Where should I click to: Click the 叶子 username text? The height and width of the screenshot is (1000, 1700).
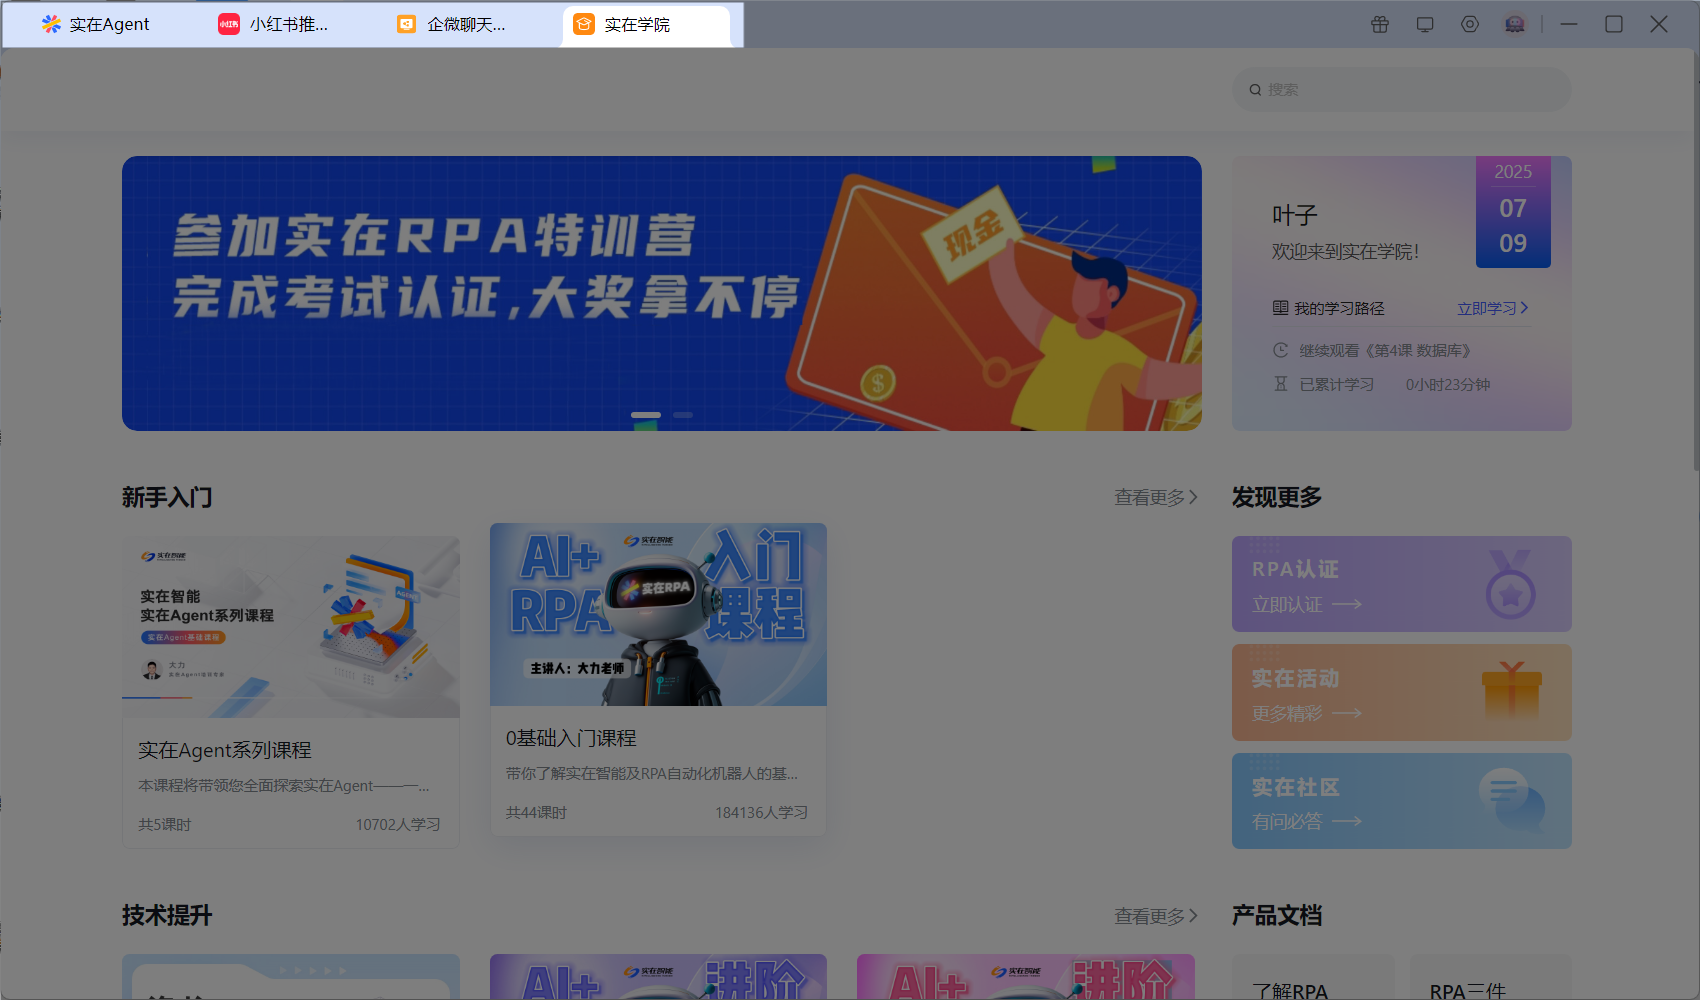coord(1295,215)
